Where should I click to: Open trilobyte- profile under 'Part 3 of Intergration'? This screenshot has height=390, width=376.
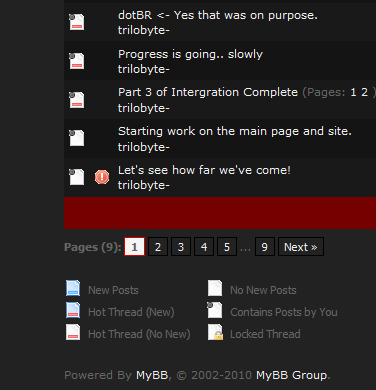[x=144, y=108]
